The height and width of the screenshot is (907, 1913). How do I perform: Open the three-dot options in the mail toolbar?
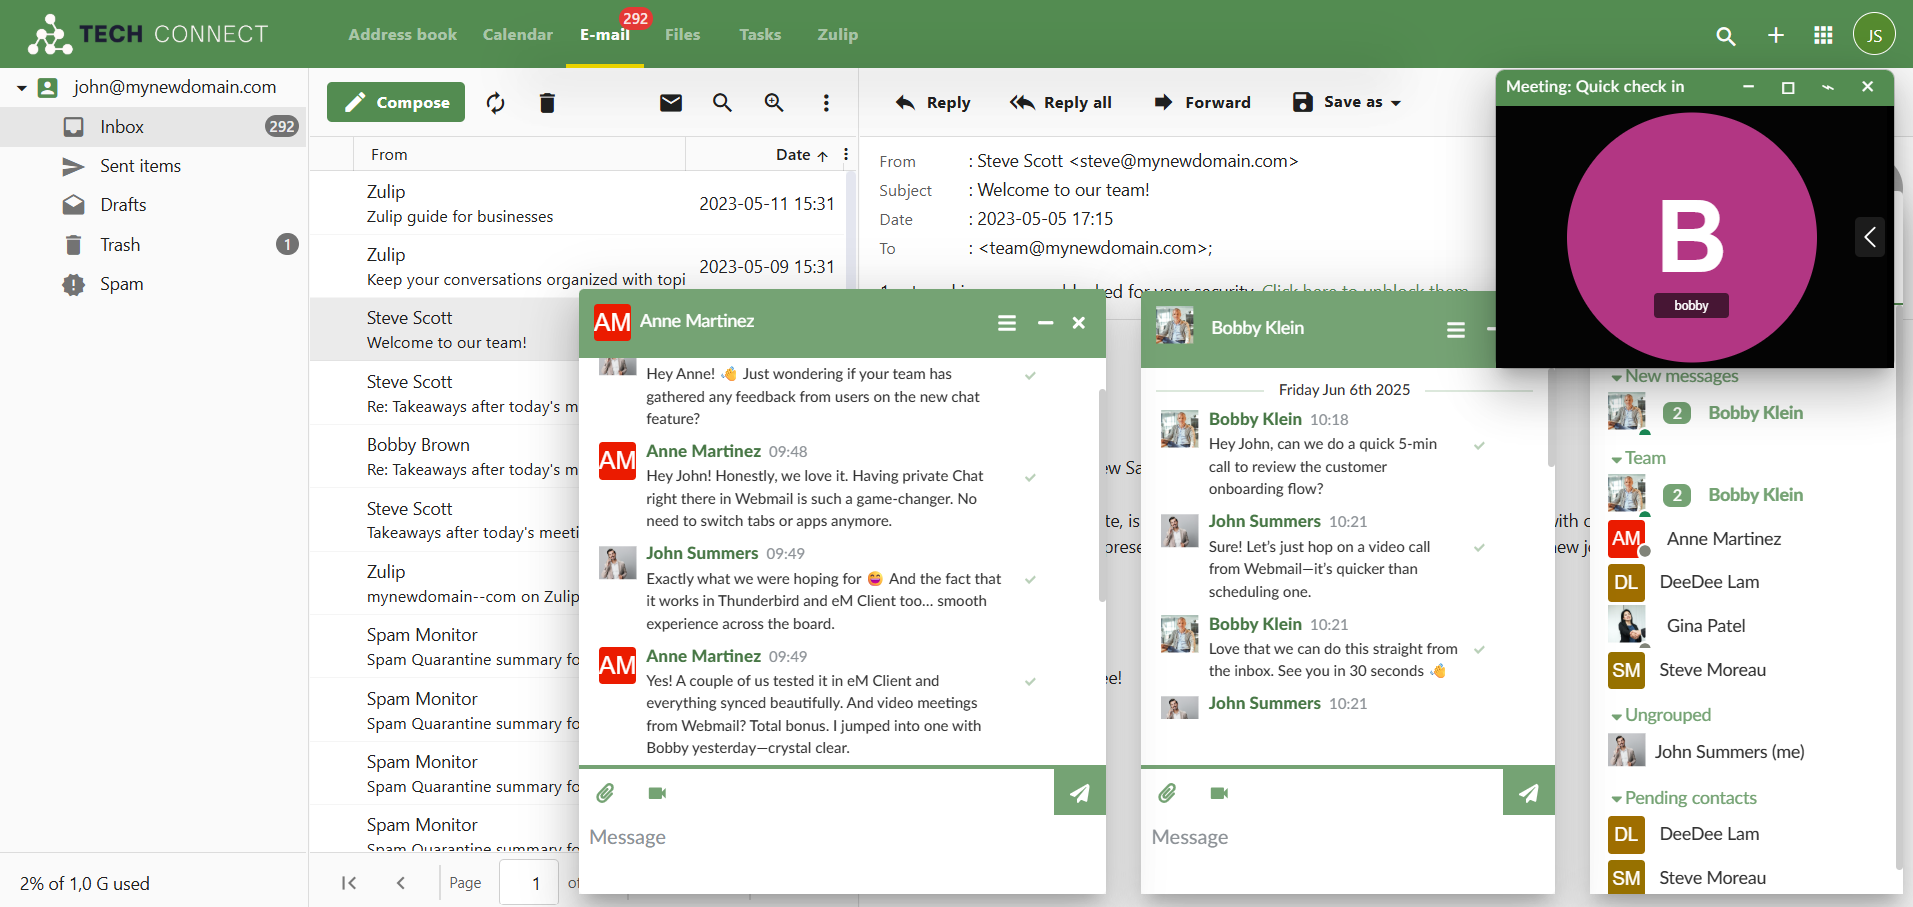click(826, 102)
